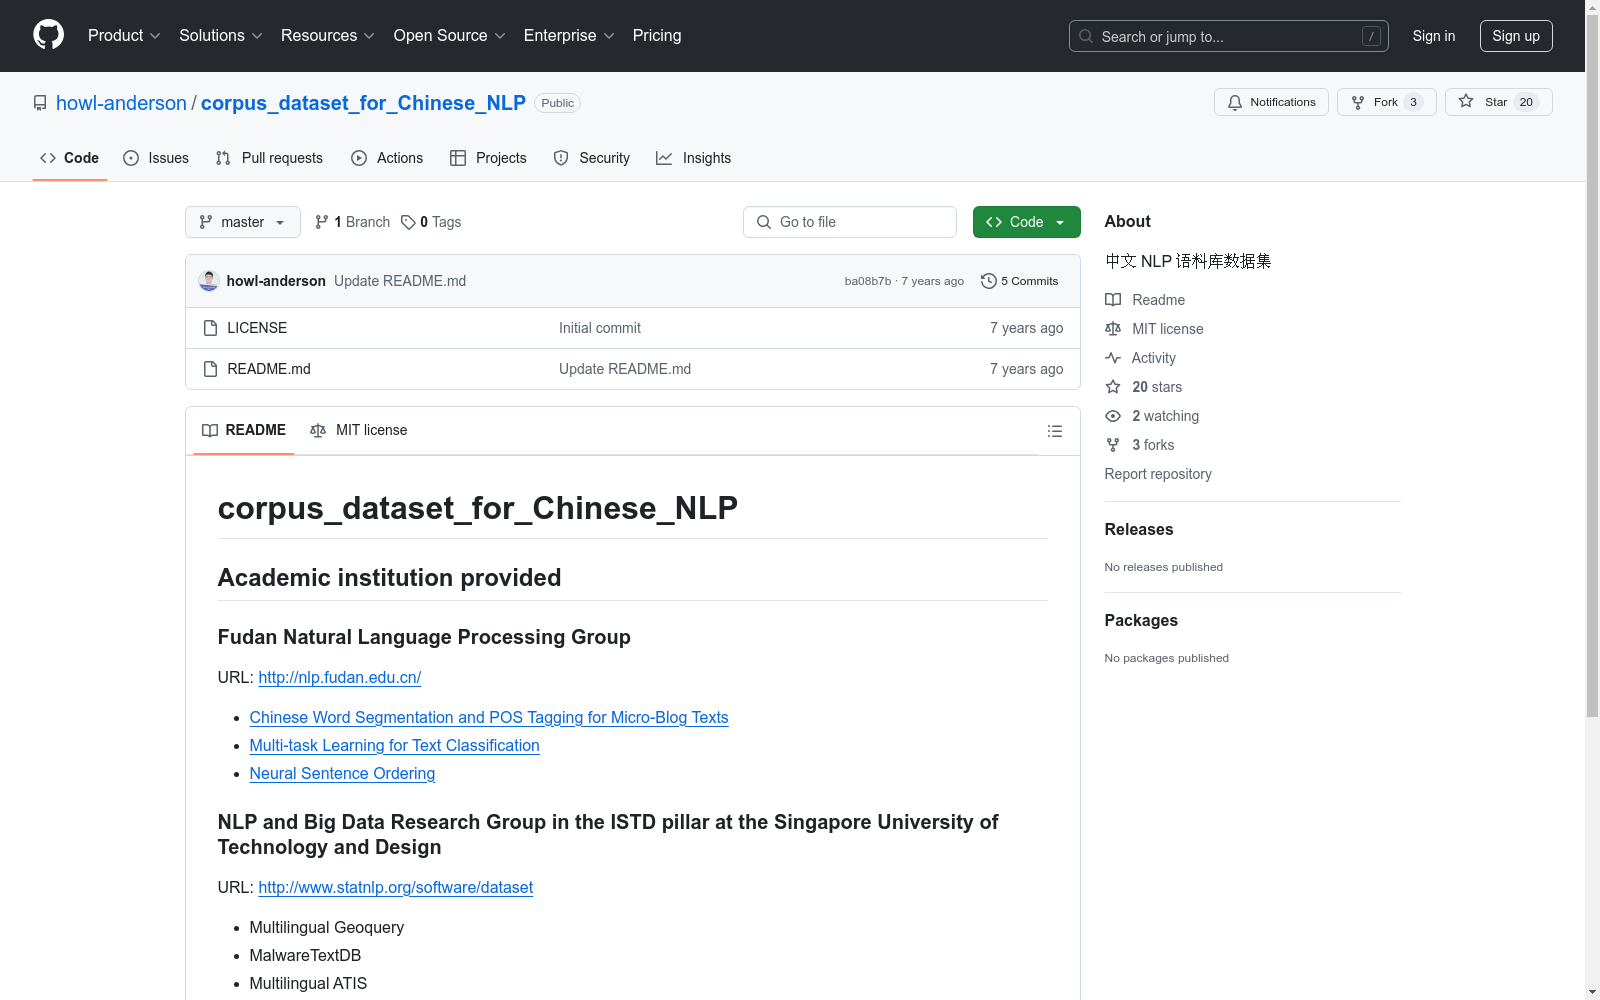Expand the Resources menu
The height and width of the screenshot is (1000, 1600).
[328, 36]
